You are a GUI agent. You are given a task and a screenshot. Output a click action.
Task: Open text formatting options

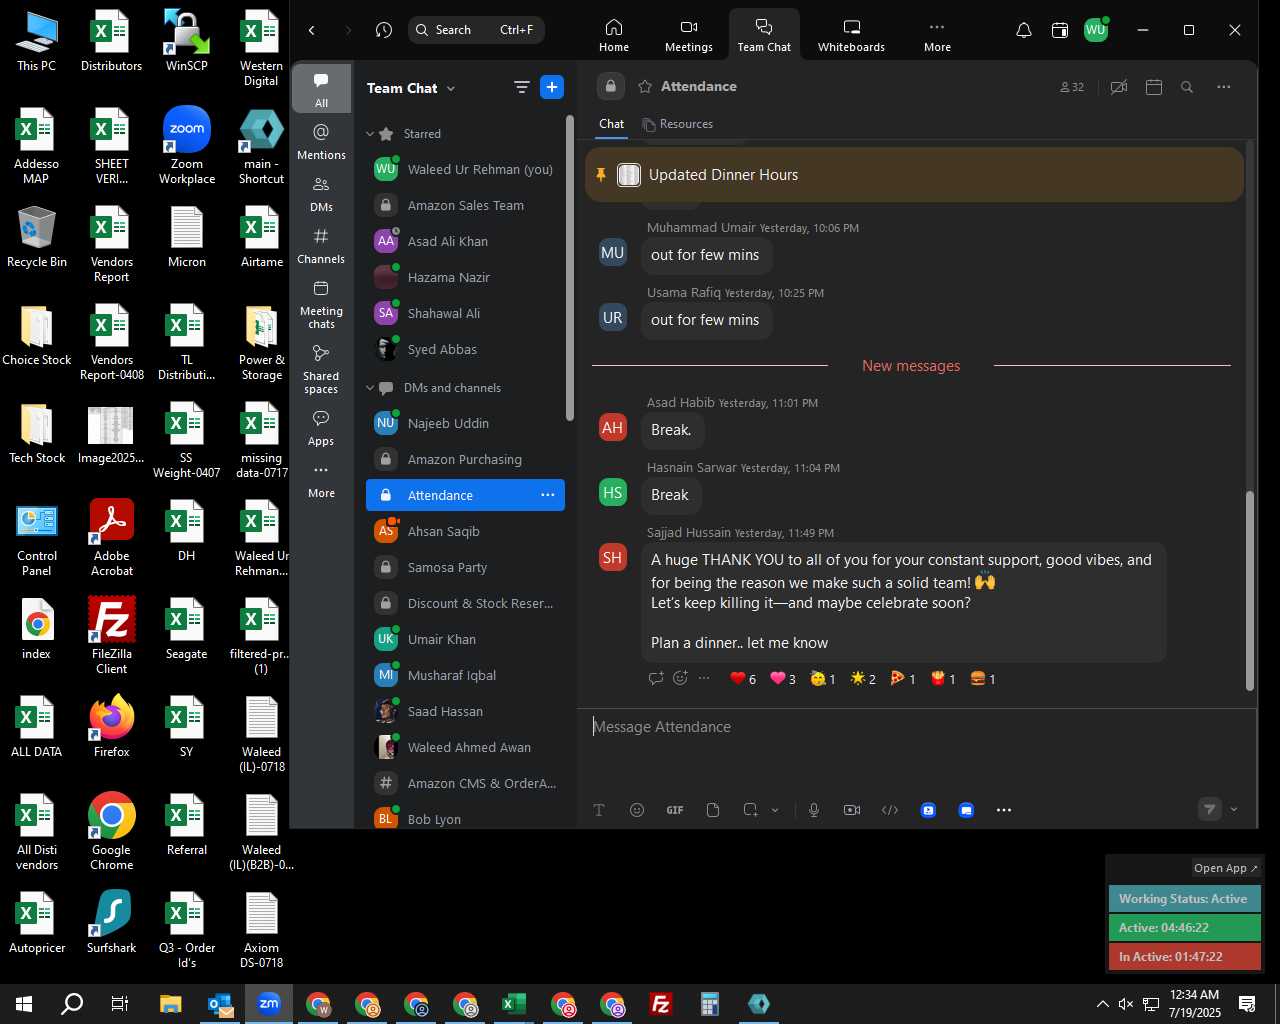[x=599, y=810]
